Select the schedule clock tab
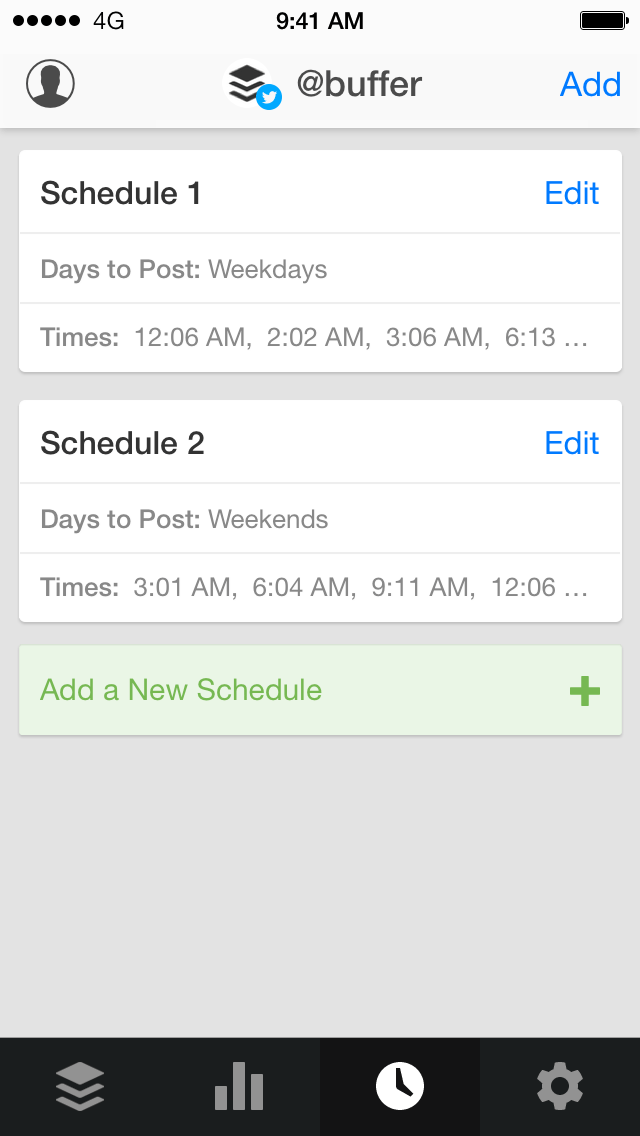This screenshot has width=640, height=1136. (400, 1086)
